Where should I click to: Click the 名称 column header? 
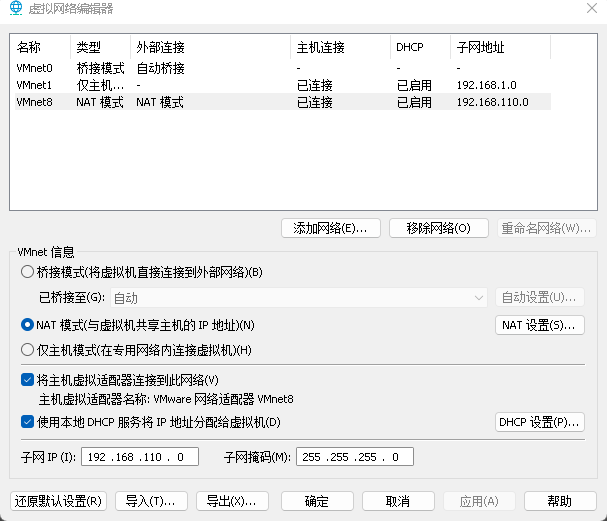pos(41,47)
